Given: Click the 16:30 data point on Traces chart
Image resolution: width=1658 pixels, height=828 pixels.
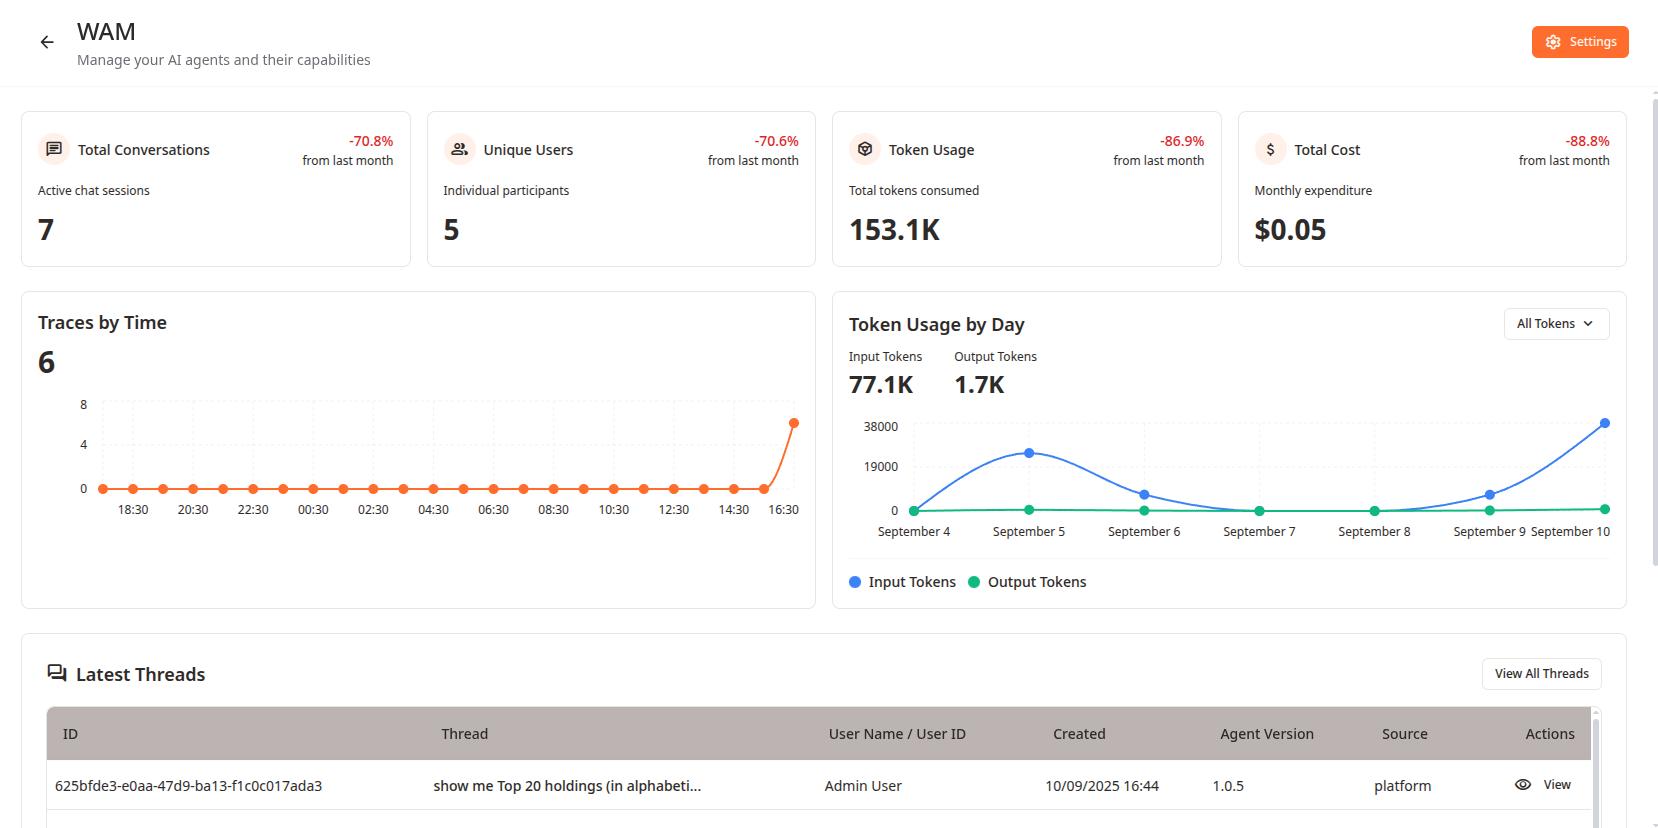Looking at the screenshot, I should [x=794, y=423].
